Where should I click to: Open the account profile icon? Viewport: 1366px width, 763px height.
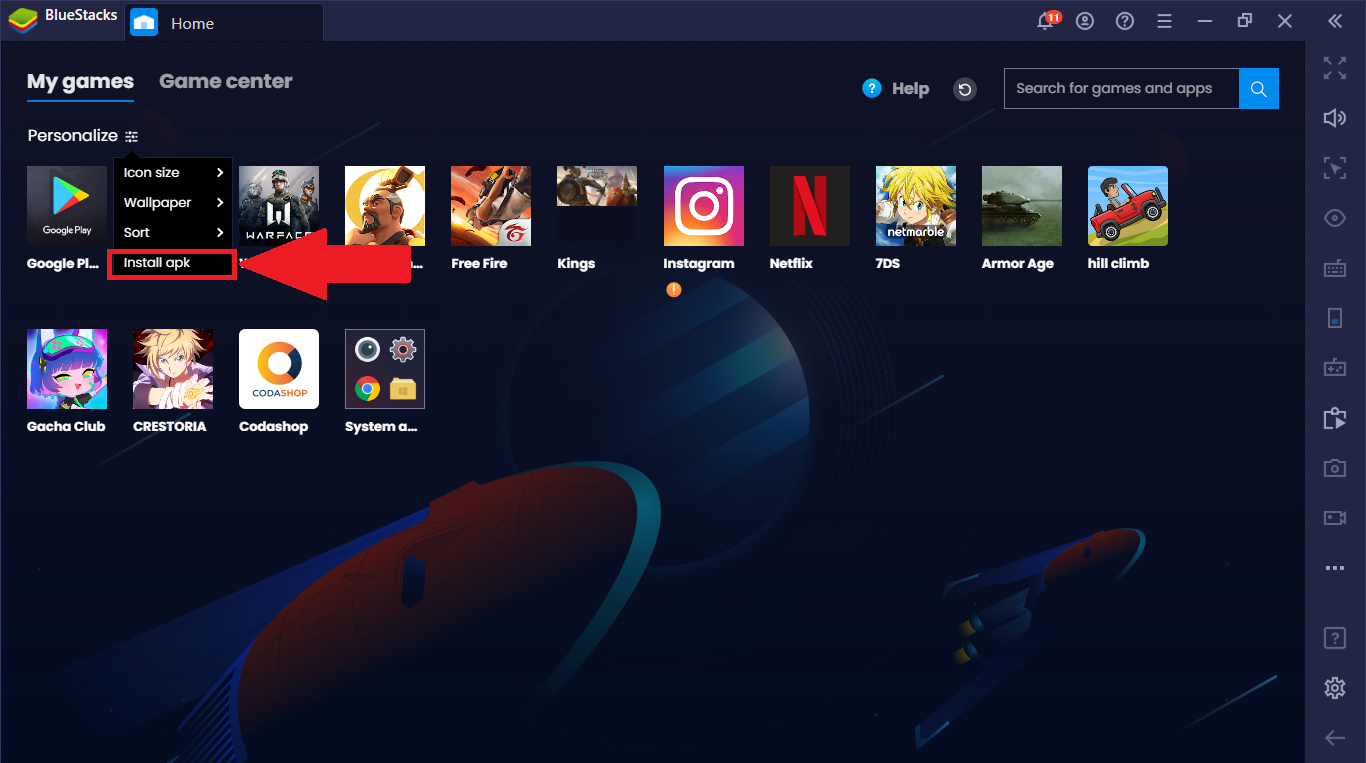[1085, 22]
